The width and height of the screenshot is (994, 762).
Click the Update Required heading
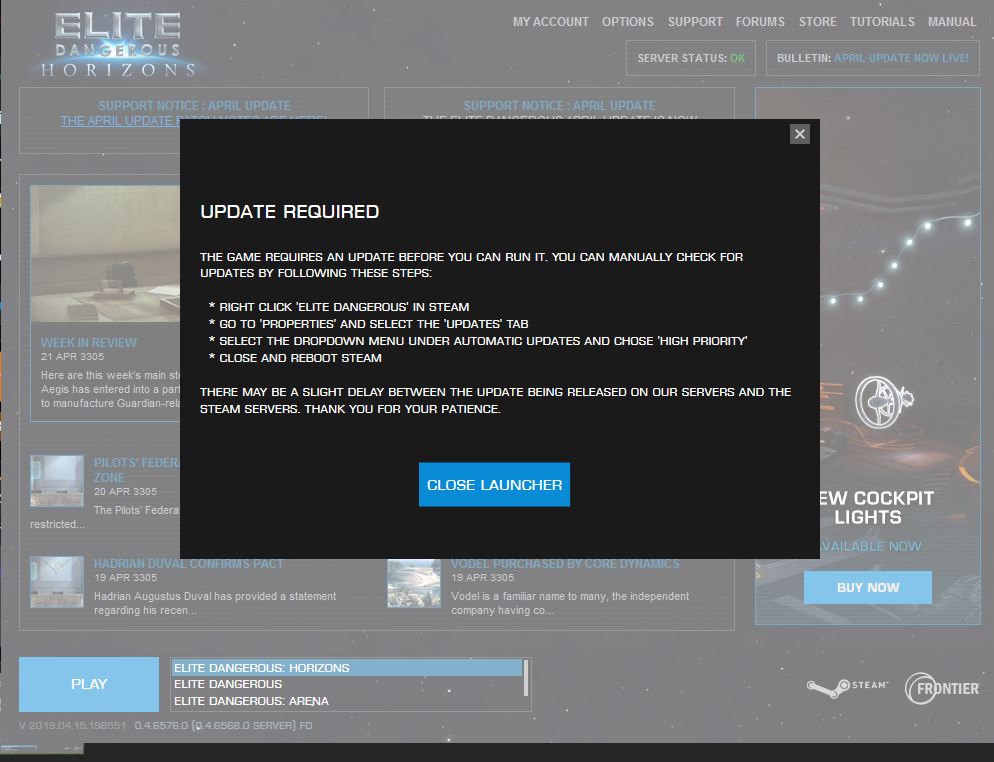coord(290,211)
